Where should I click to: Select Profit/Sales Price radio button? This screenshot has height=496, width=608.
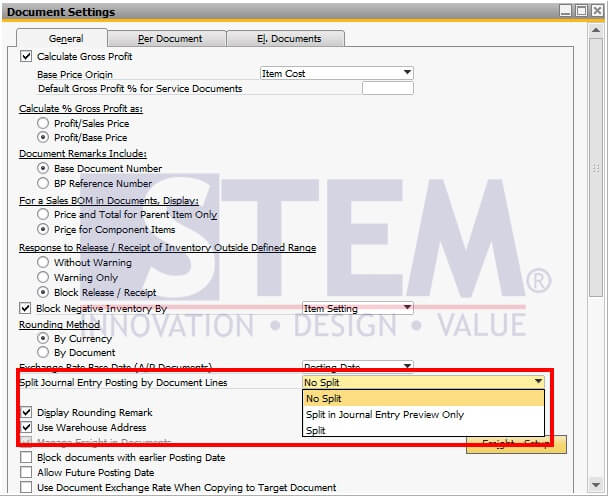coord(43,123)
